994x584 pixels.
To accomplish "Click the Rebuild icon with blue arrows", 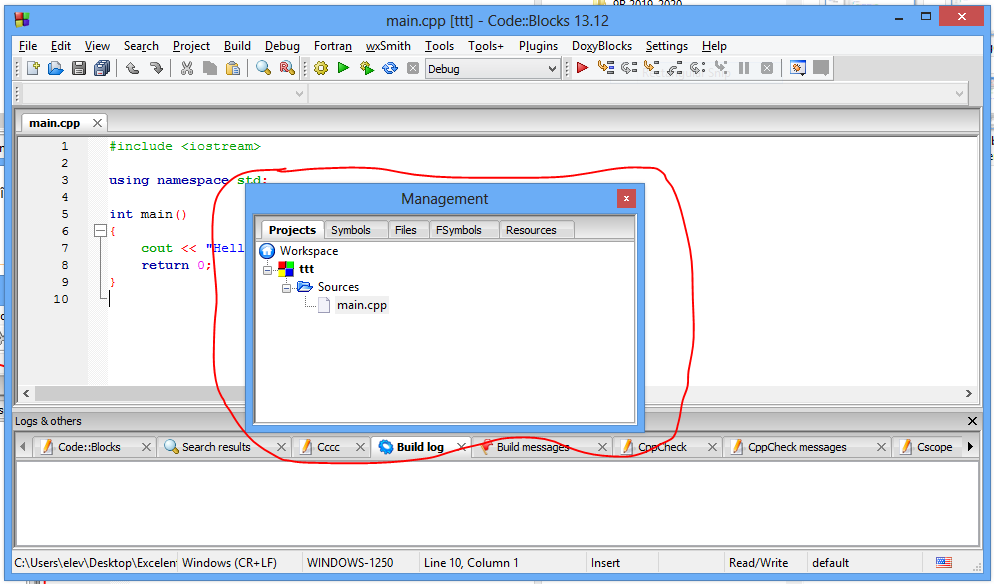I will 390,68.
